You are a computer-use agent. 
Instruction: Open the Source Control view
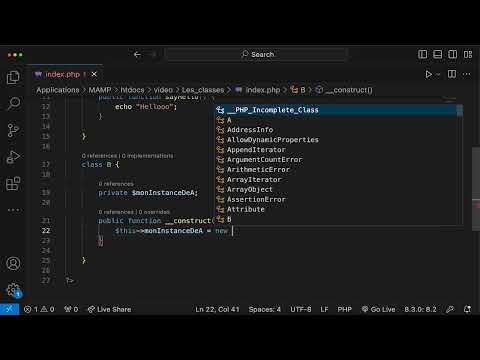(13, 130)
